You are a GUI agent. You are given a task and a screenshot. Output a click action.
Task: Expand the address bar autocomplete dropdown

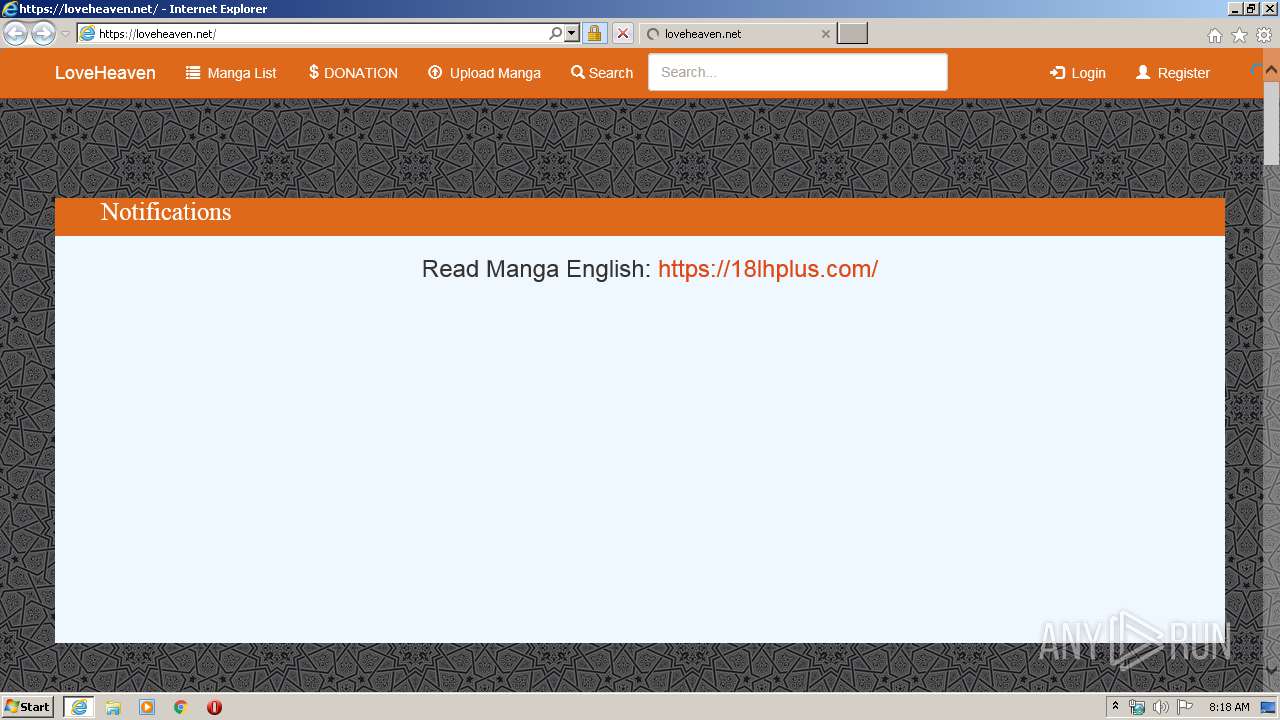572,33
